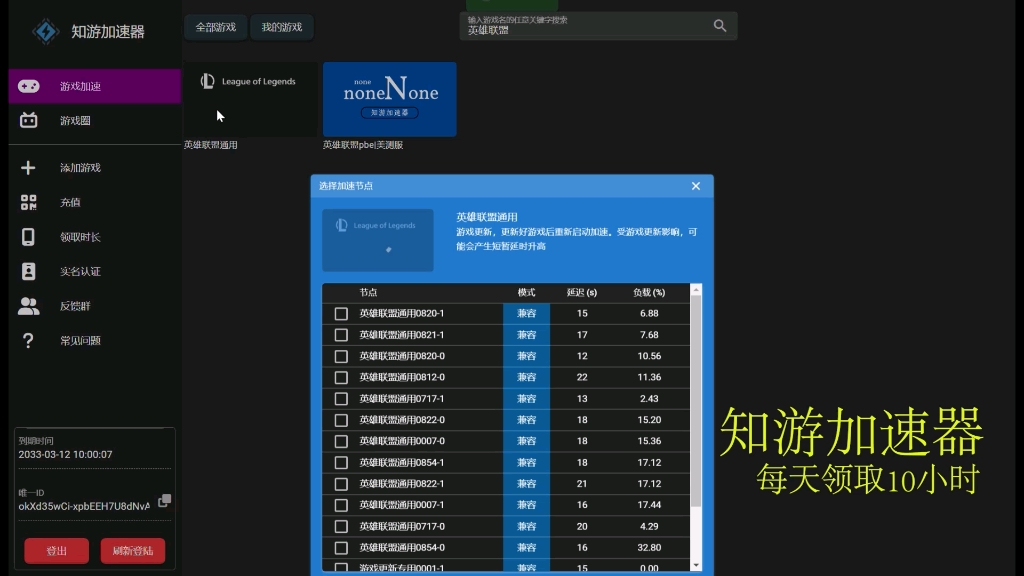Switch to the 我的游戏 tab
Viewport: 1024px width, 576px height.
click(281, 27)
